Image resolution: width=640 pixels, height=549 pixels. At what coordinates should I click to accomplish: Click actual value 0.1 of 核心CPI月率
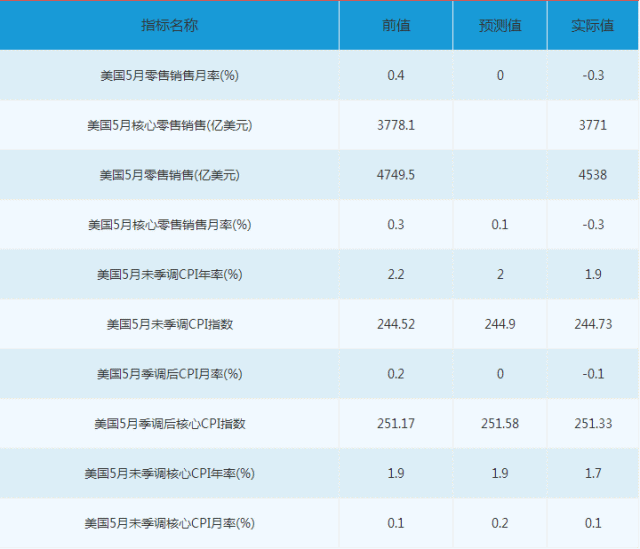click(x=593, y=524)
